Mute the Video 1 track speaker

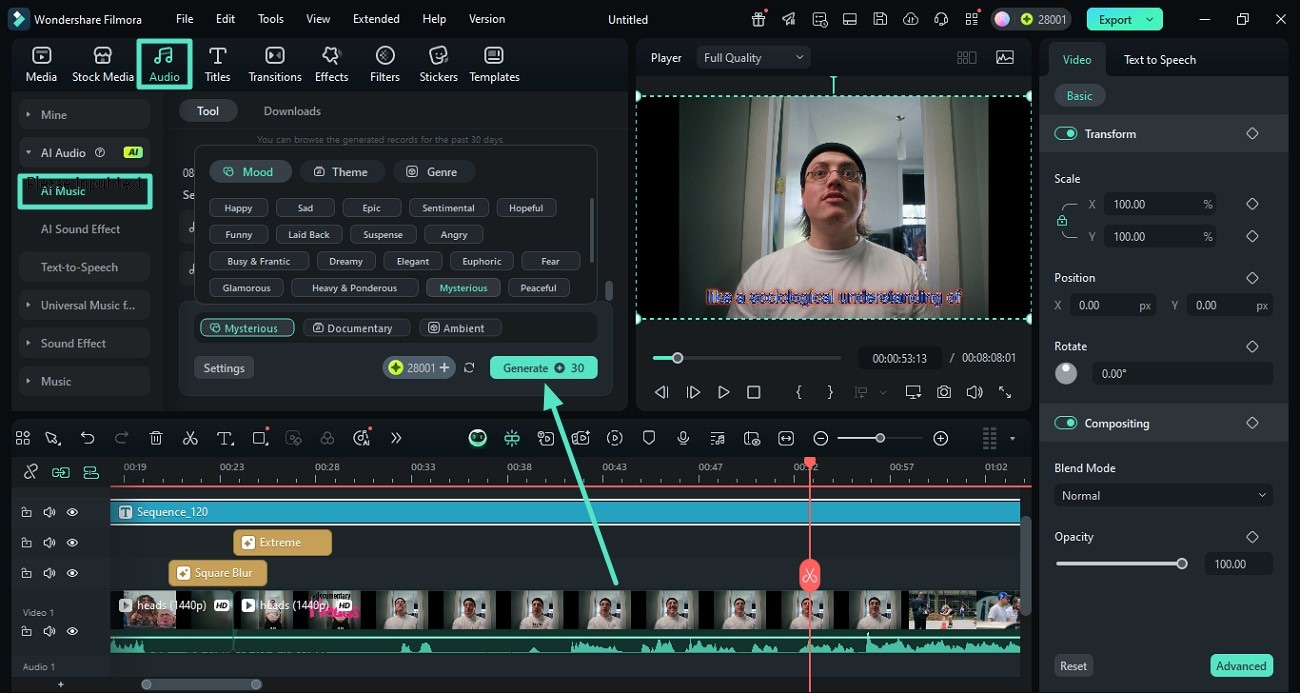[x=49, y=631]
